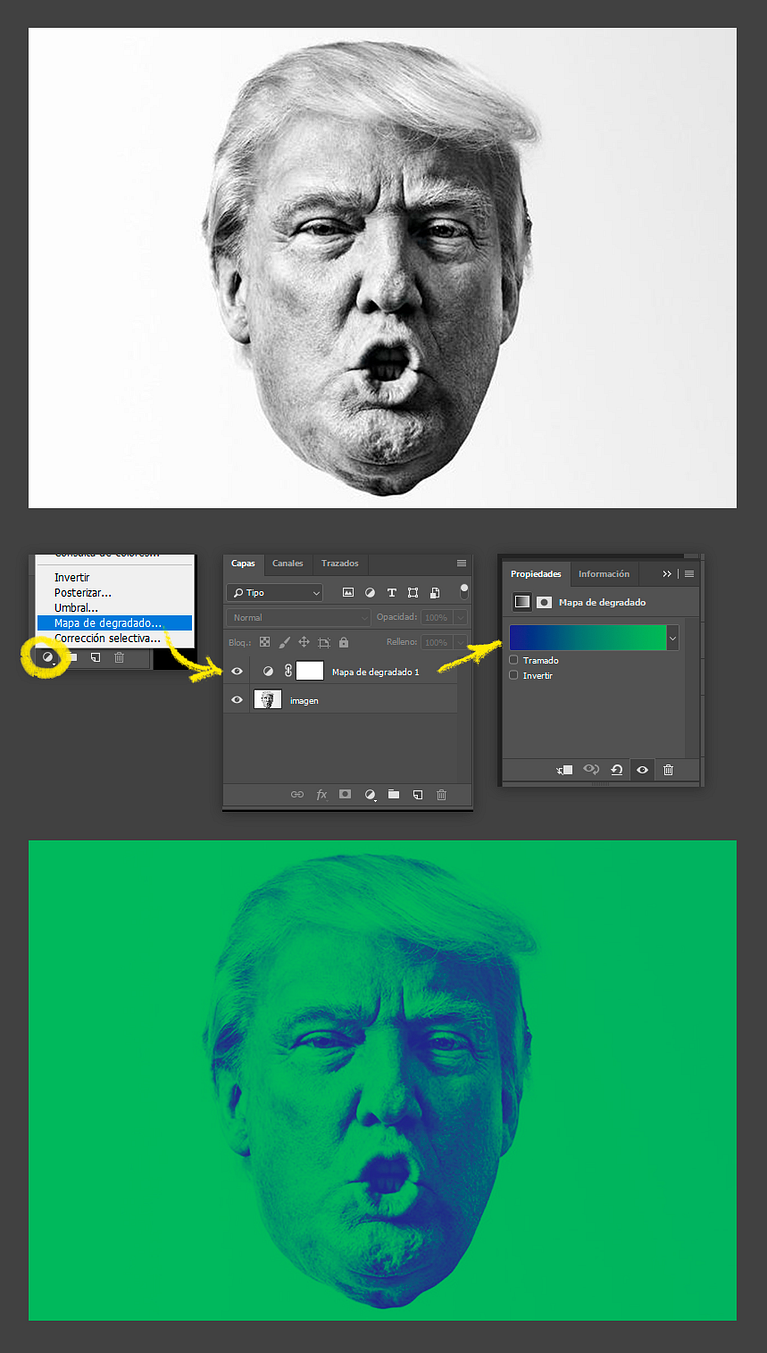The width and height of the screenshot is (767, 1353).
Task: Select Invertir in the adjustment menu
Action: (72, 577)
